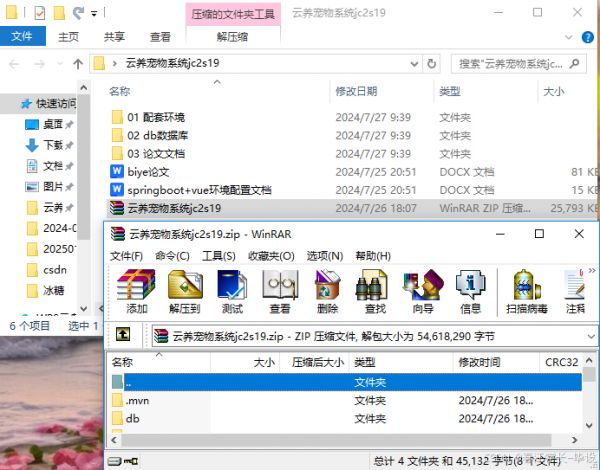Click the search magnifier icon in Explorer
Viewport: 600px width, 470px height.
click(574, 63)
